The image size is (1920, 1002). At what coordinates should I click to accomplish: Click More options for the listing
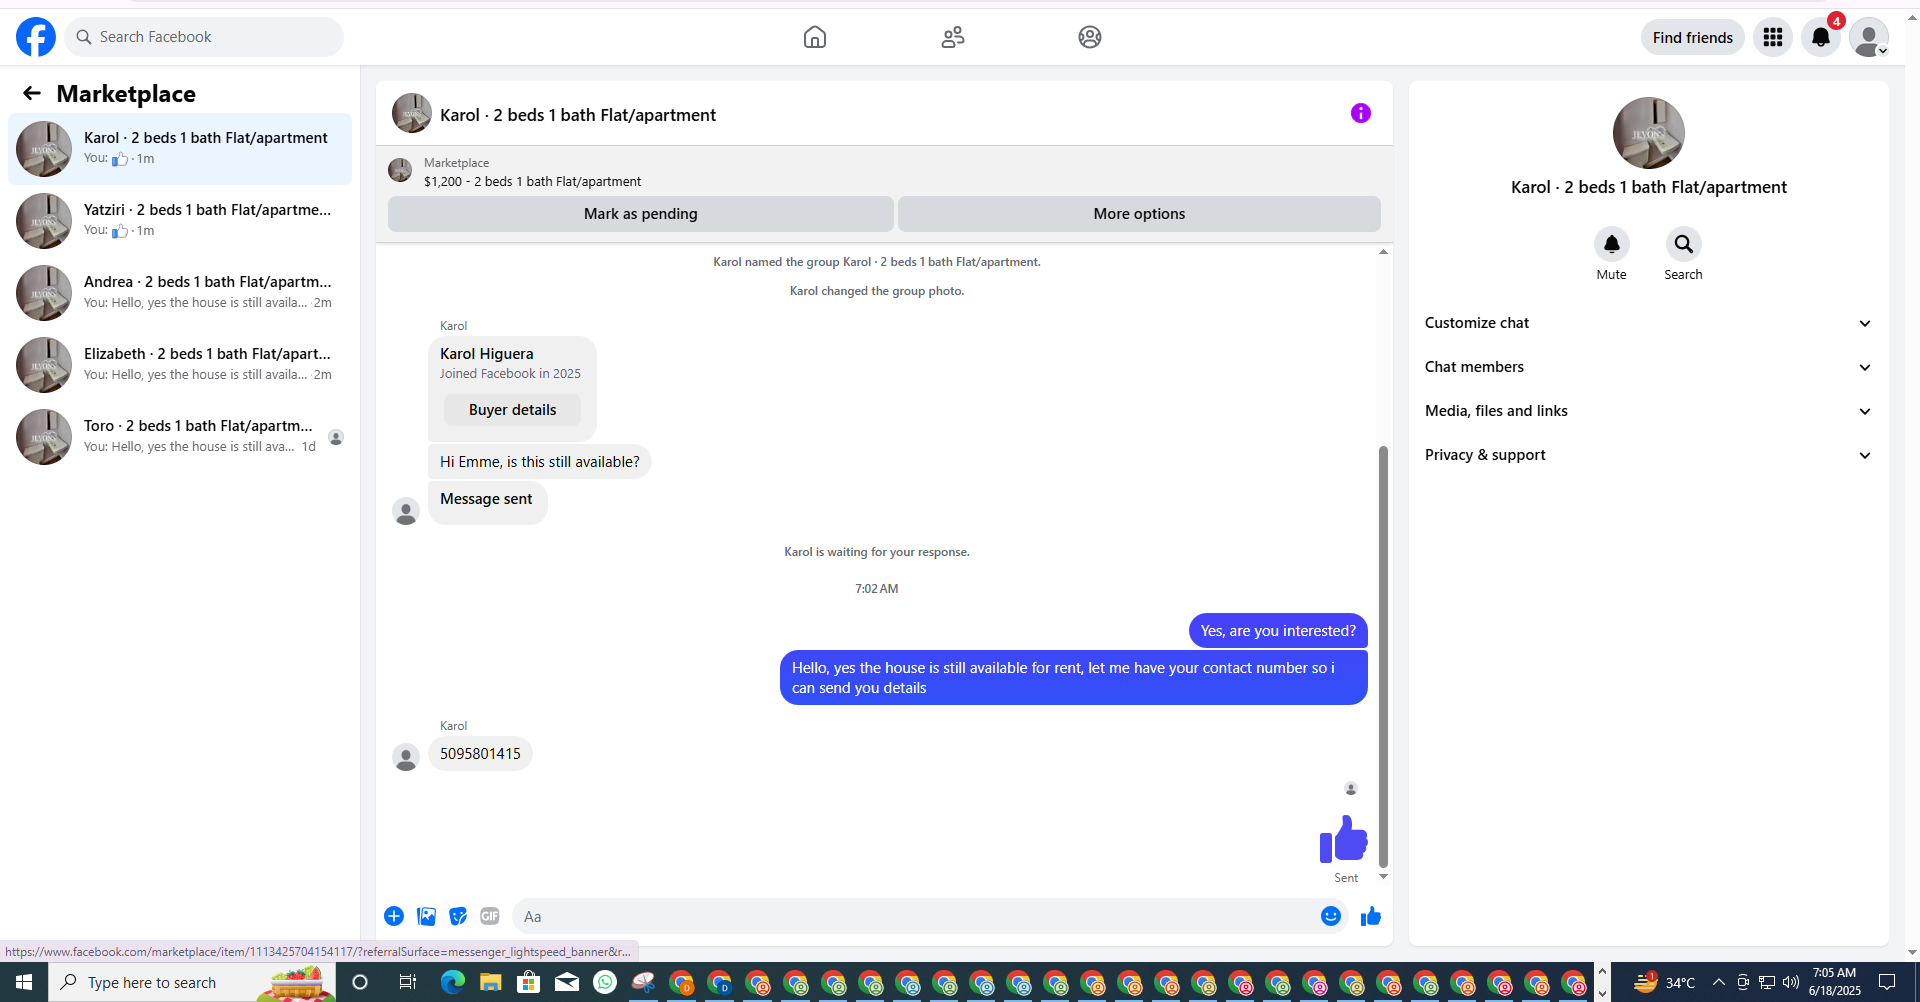click(1139, 214)
